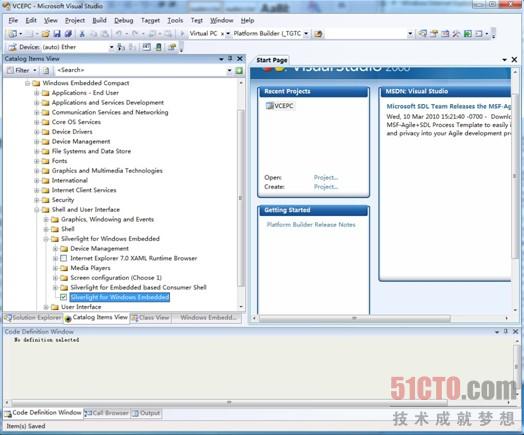Click the Attach Device toolbar icon
The width and height of the screenshot is (524, 435).
pos(121,47)
